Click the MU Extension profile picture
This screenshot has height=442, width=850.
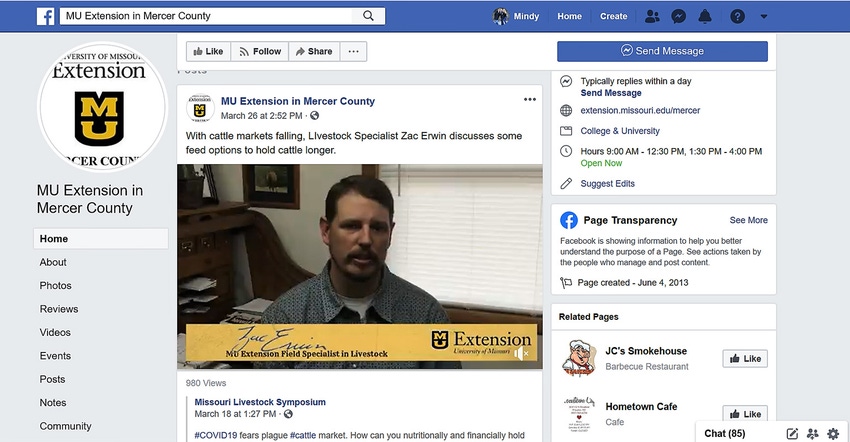101,107
